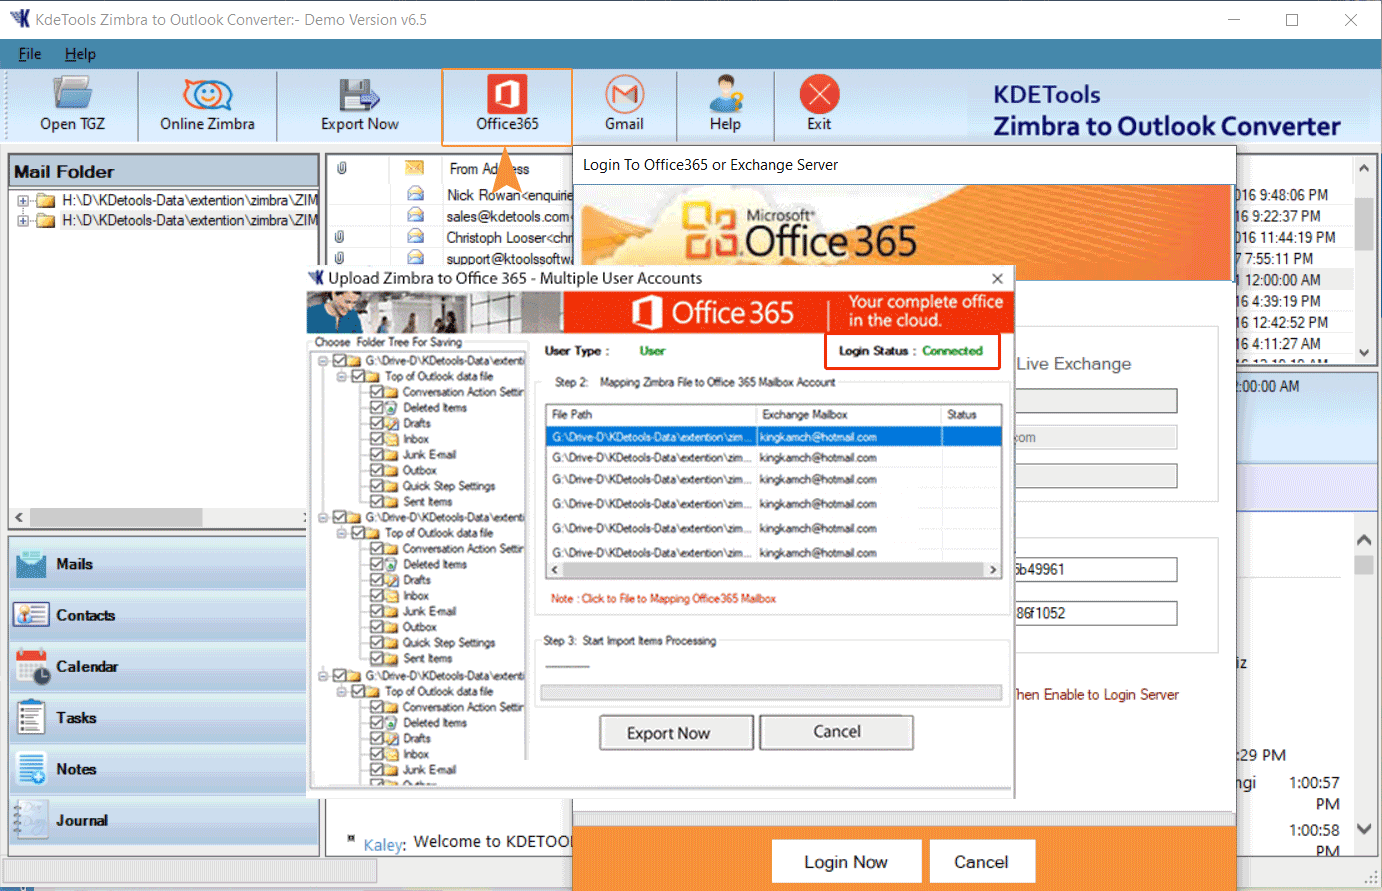Open the File menu
The height and width of the screenshot is (891, 1382).
(30, 54)
